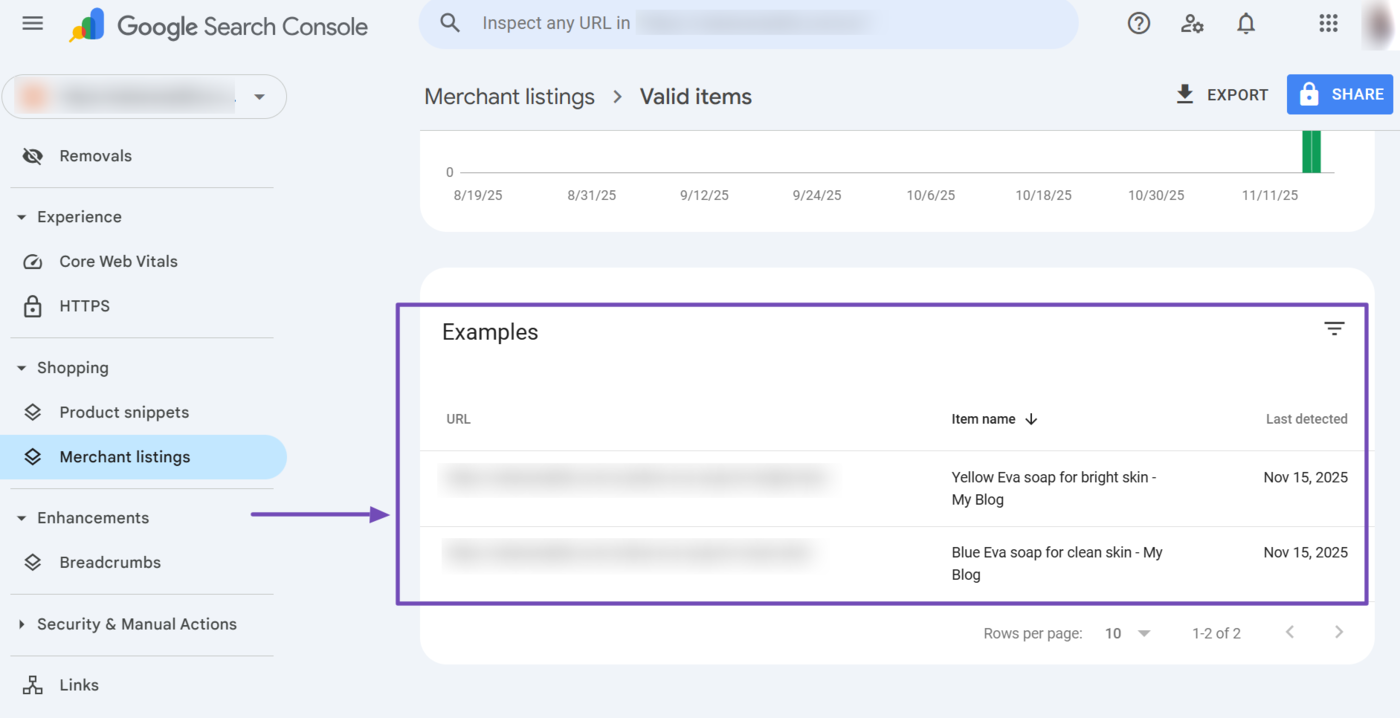The width and height of the screenshot is (1400, 718).
Task: Click the HTTPS lock icon in sidebar
Action: [33, 306]
